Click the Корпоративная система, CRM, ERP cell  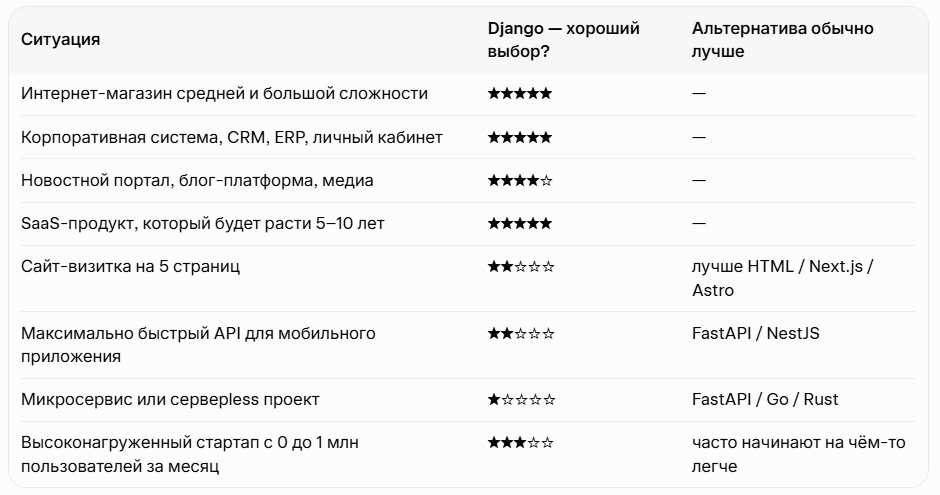[x=231, y=137]
